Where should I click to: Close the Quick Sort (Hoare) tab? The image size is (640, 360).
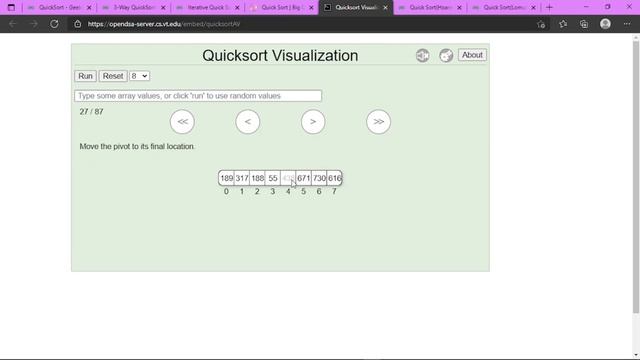coord(459,7)
